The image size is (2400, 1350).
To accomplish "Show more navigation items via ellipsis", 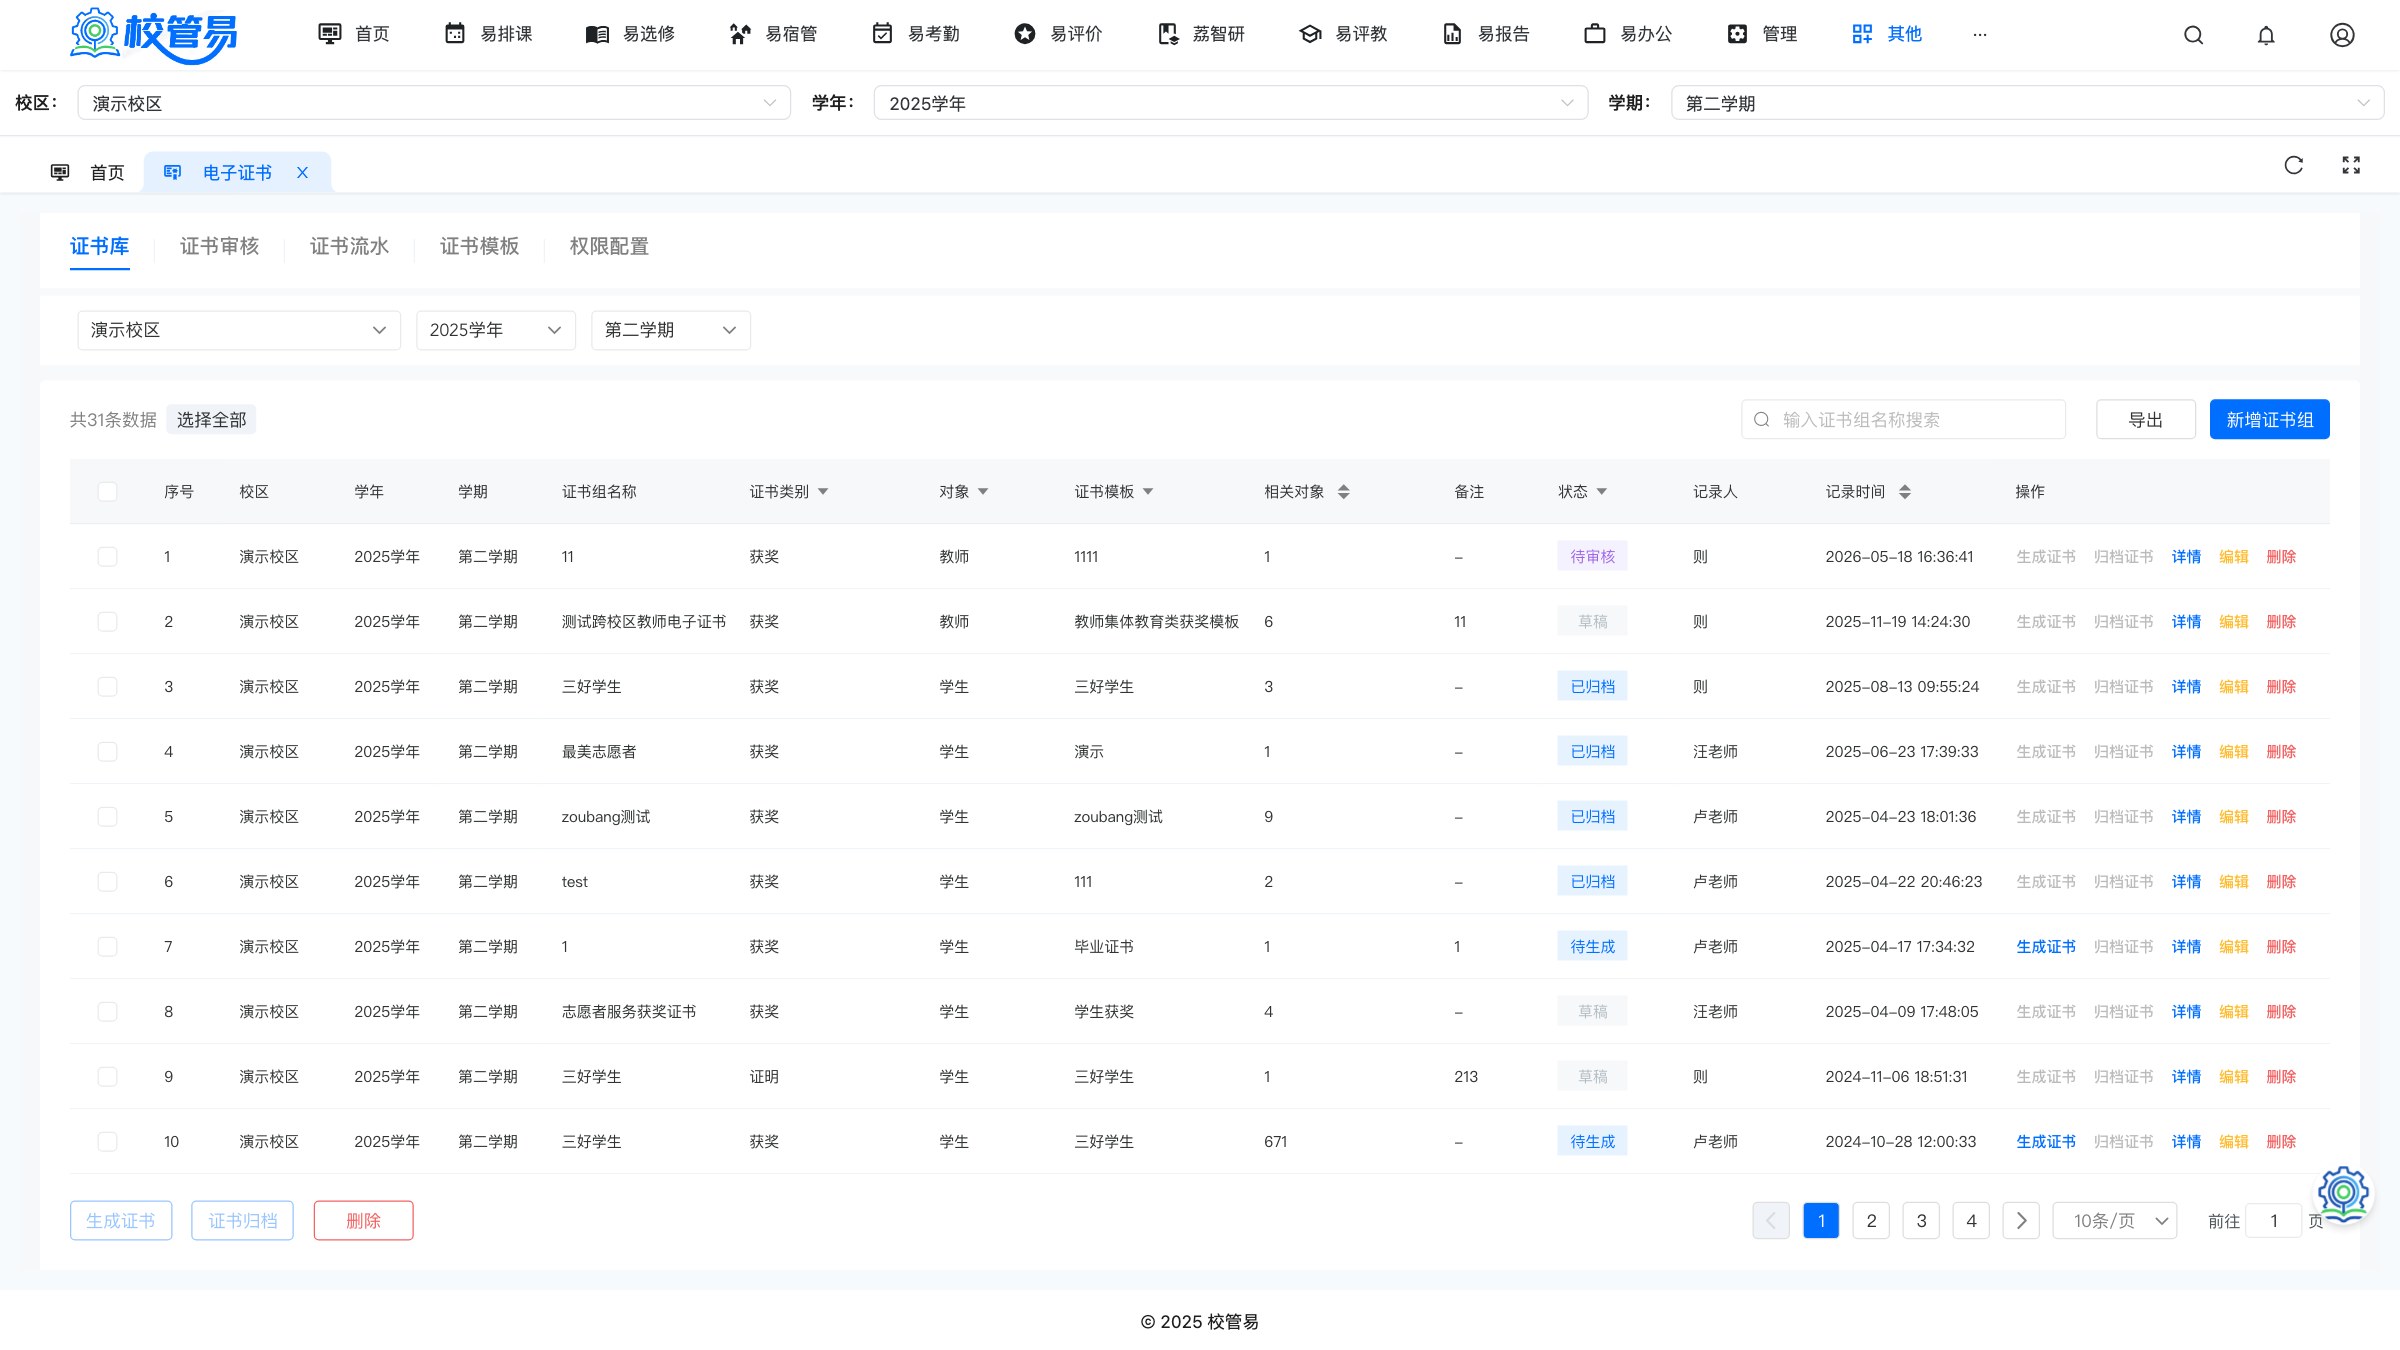I will (1980, 34).
